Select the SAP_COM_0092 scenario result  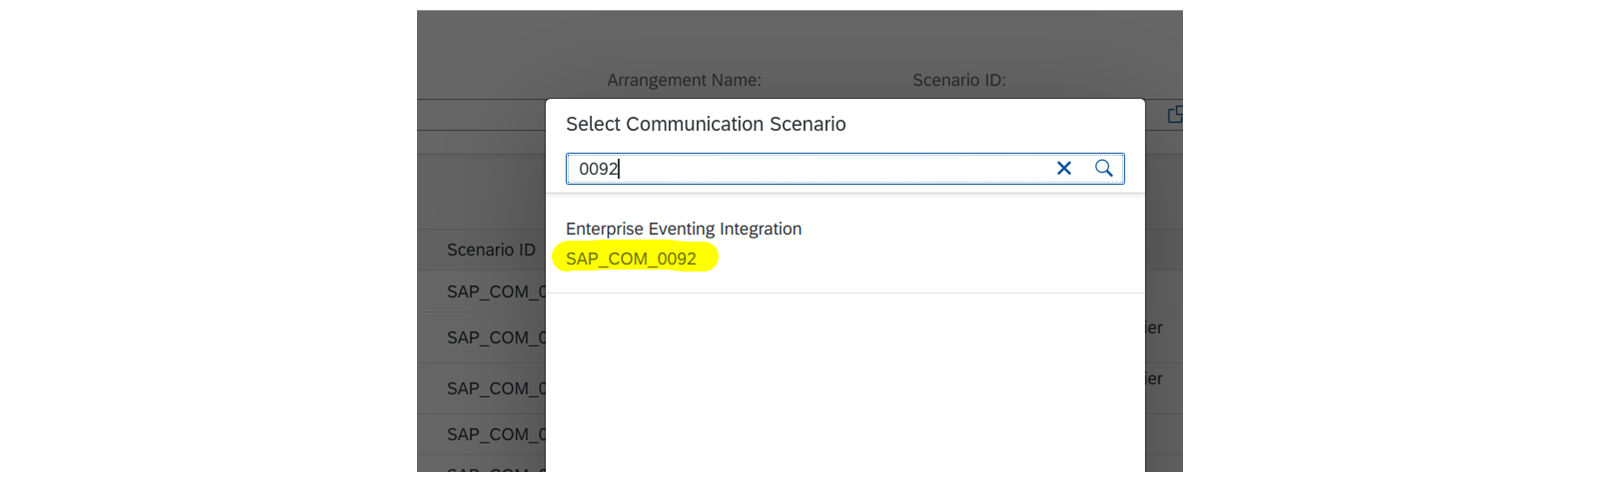(x=631, y=259)
